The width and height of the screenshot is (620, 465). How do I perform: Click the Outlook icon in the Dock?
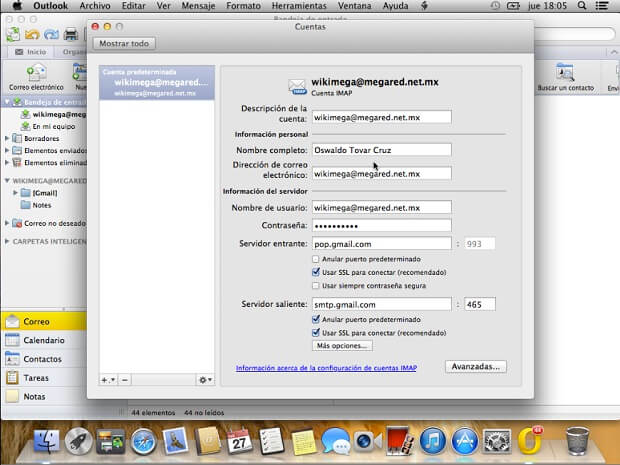tap(531, 441)
